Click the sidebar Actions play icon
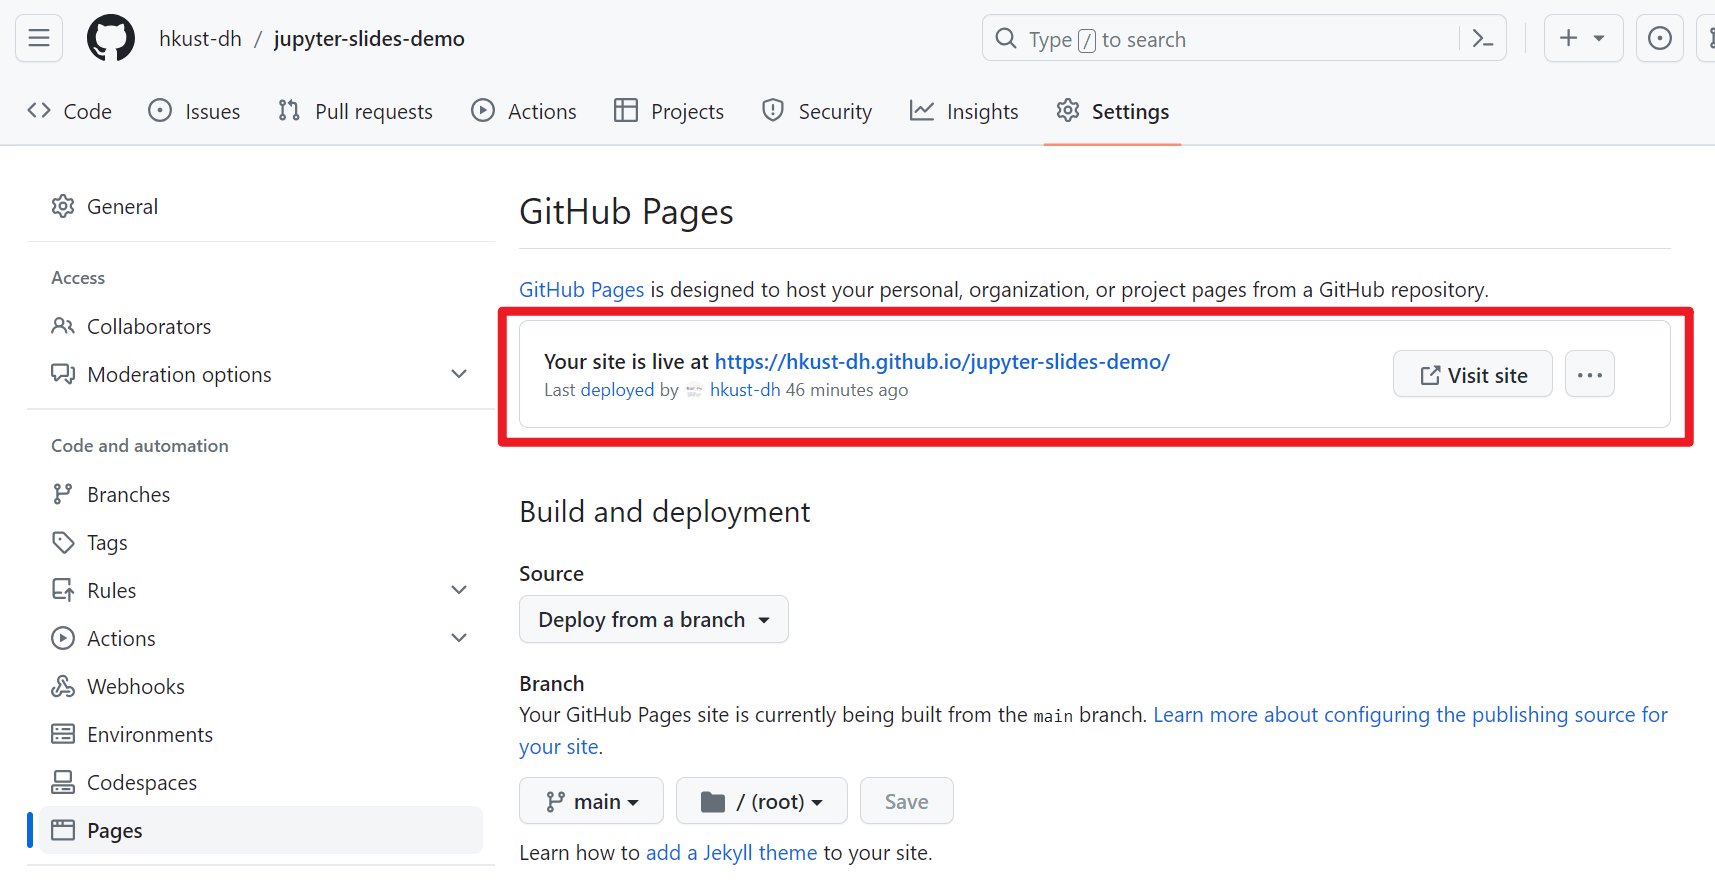Viewport: 1715px width, 882px height. pyautogui.click(x=63, y=638)
